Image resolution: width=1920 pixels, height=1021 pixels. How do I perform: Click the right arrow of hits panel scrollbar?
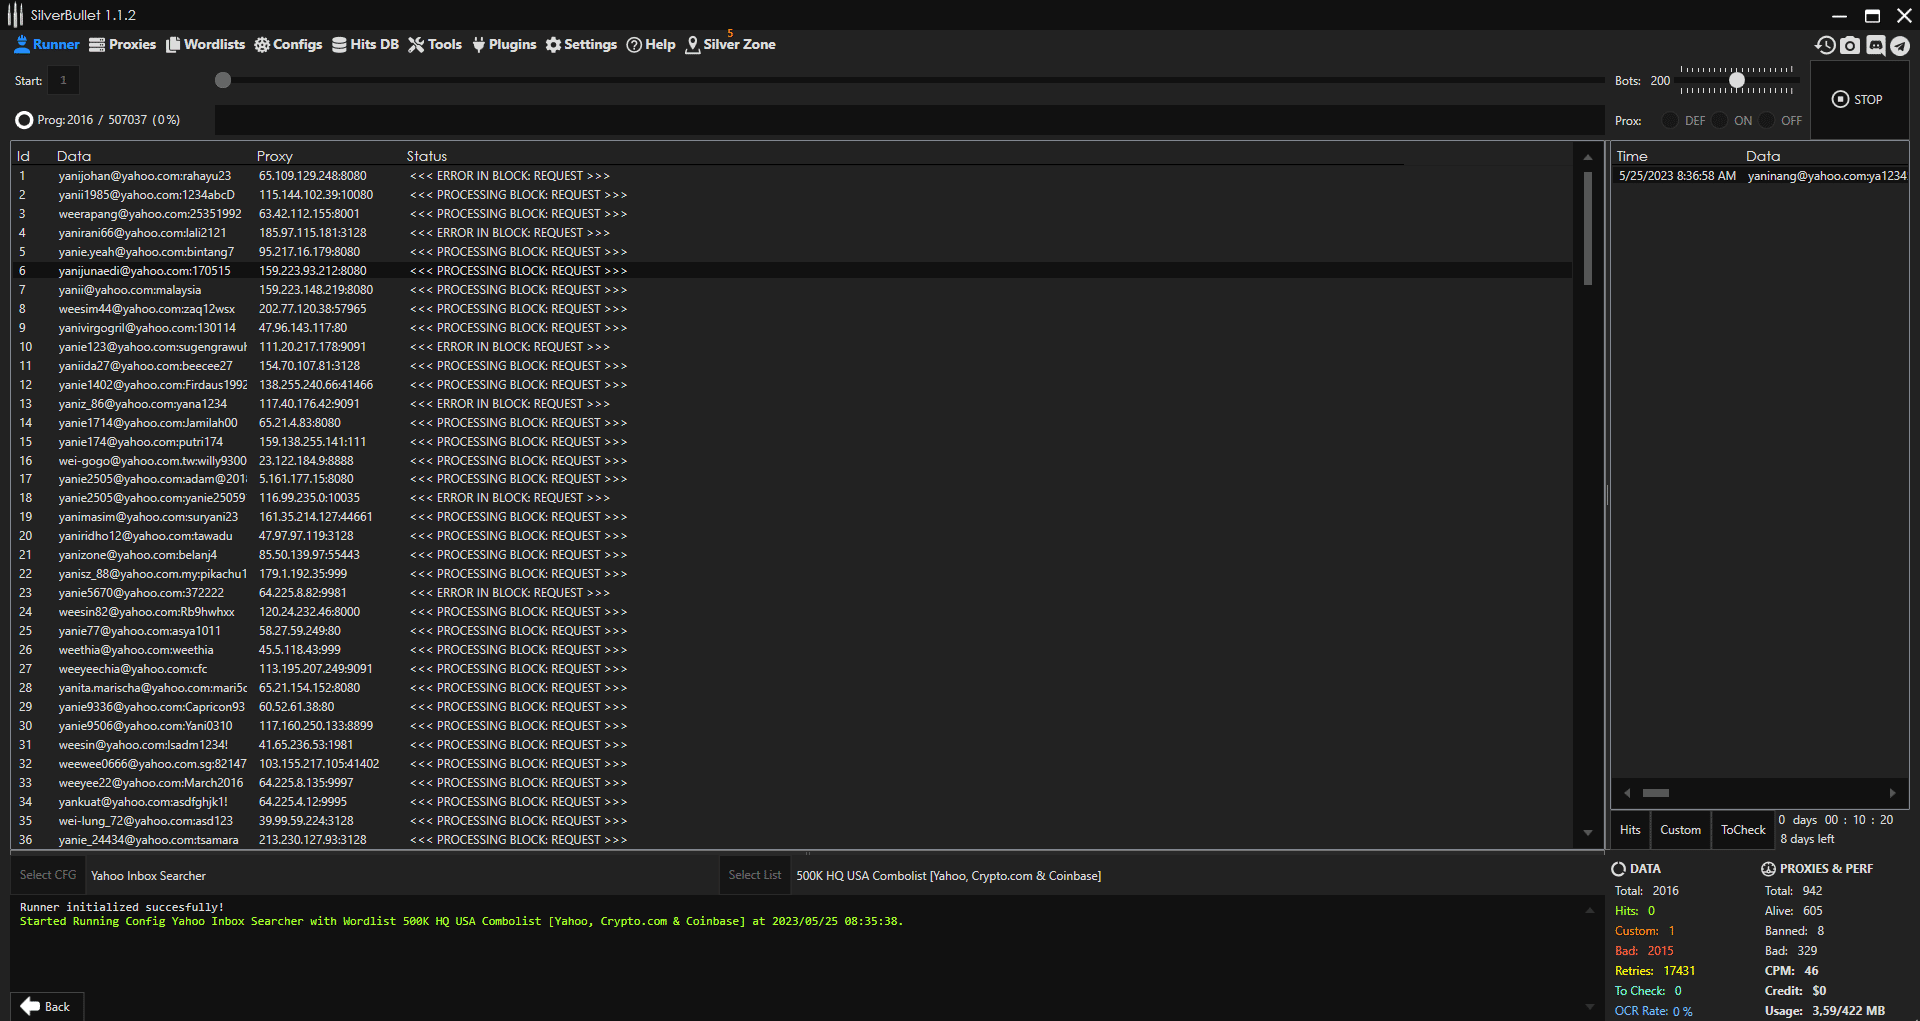(x=1892, y=793)
